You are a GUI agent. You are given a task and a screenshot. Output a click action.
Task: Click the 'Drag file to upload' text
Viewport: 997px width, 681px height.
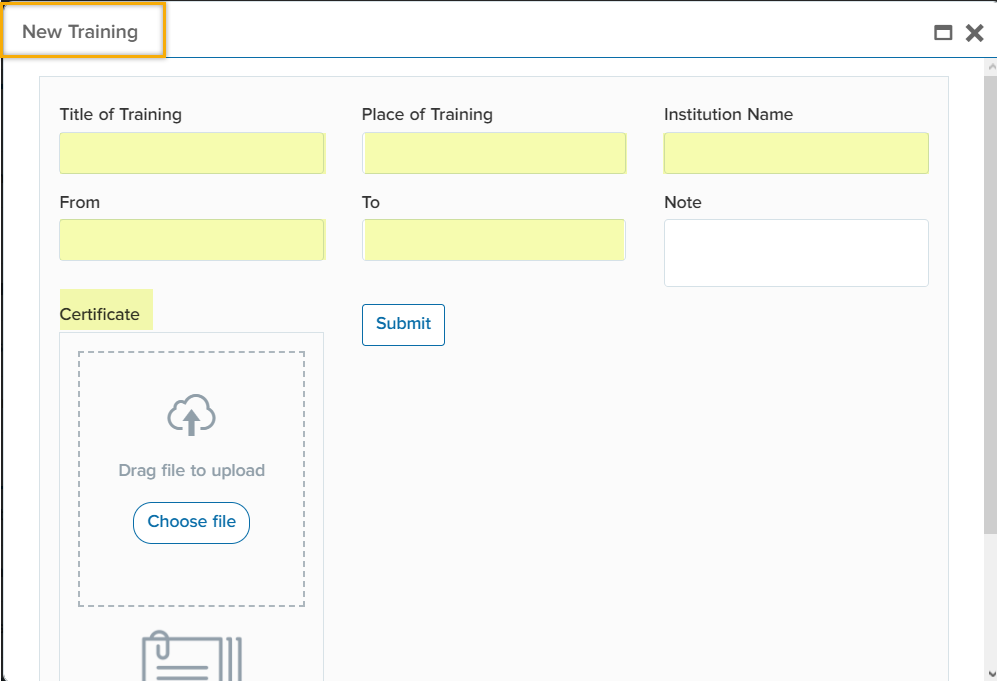(x=191, y=470)
